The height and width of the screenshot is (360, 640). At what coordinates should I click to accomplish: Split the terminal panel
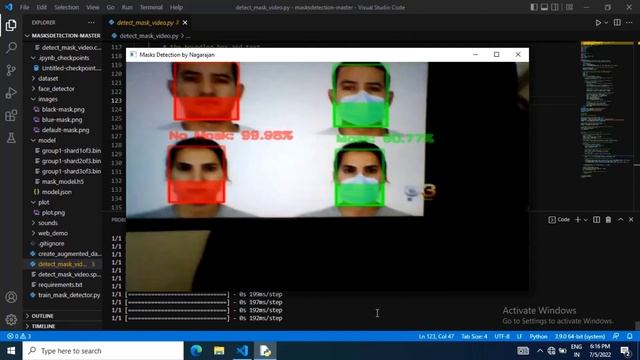pos(596,220)
